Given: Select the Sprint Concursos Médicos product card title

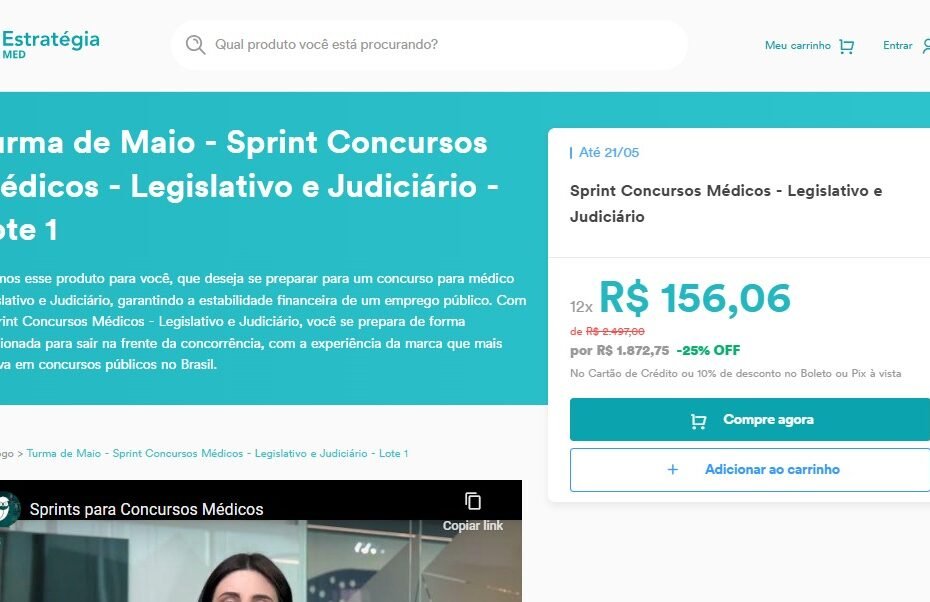Looking at the screenshot, I should coord(726,203).
